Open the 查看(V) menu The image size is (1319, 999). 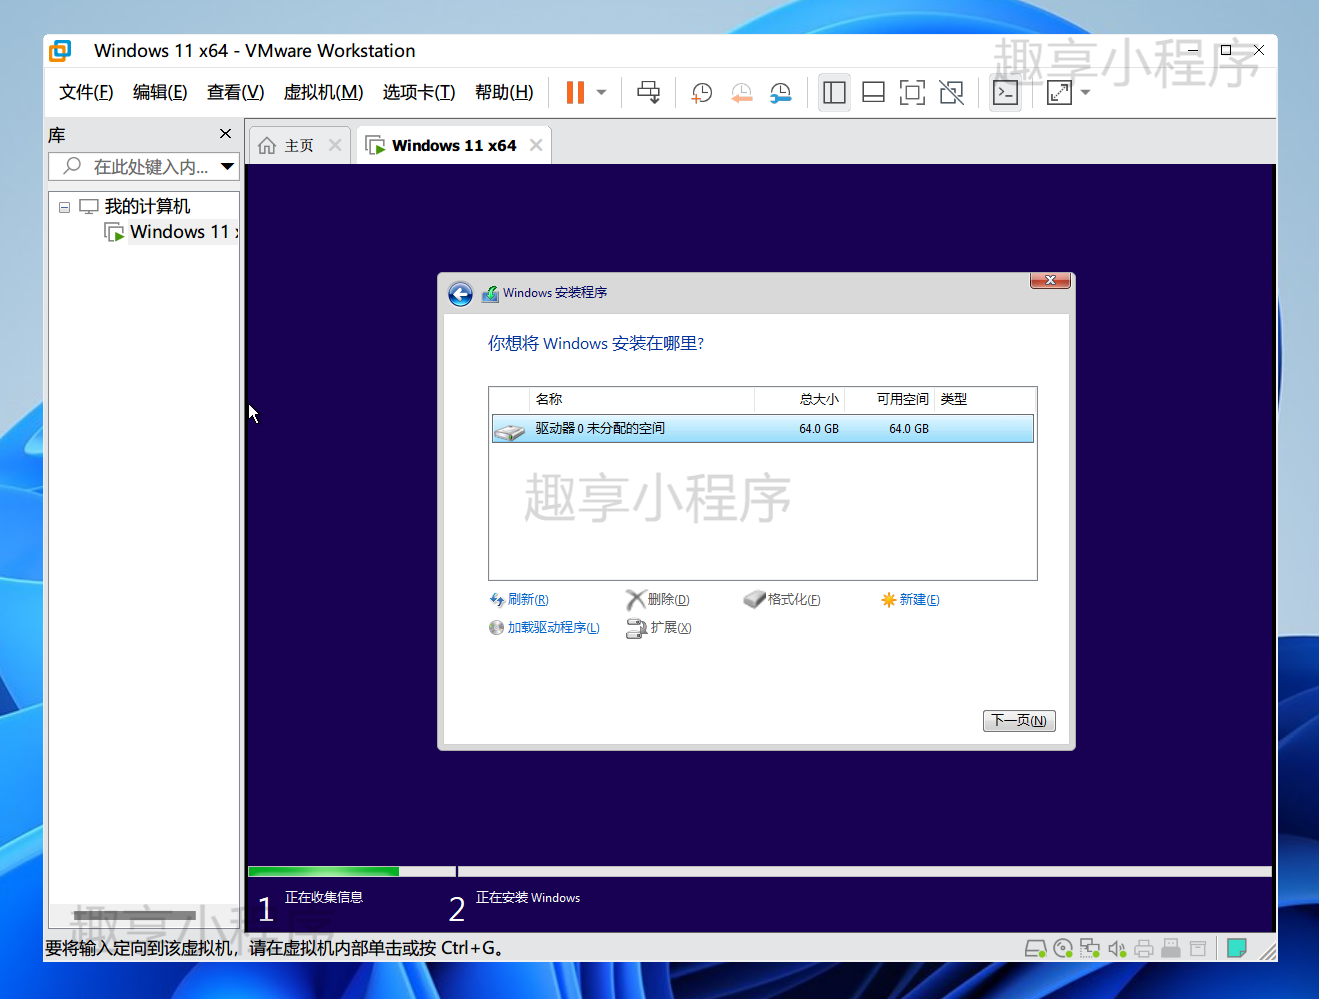(x=235, y=92)
